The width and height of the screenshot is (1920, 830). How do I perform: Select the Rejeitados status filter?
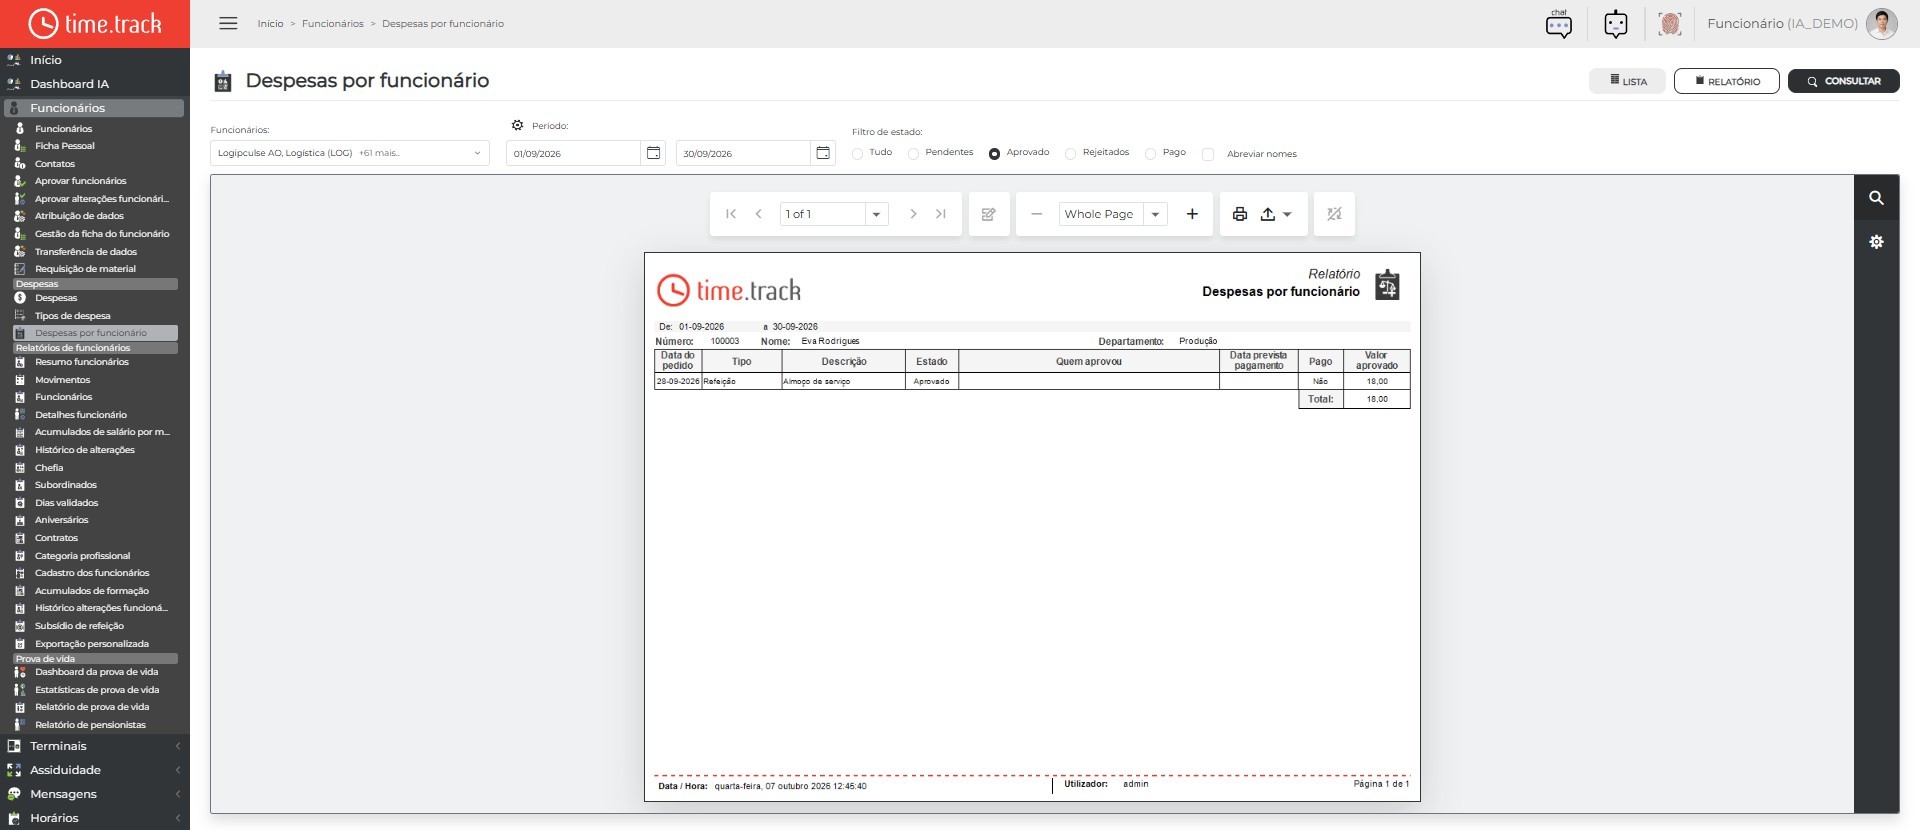click(1070, 154)
